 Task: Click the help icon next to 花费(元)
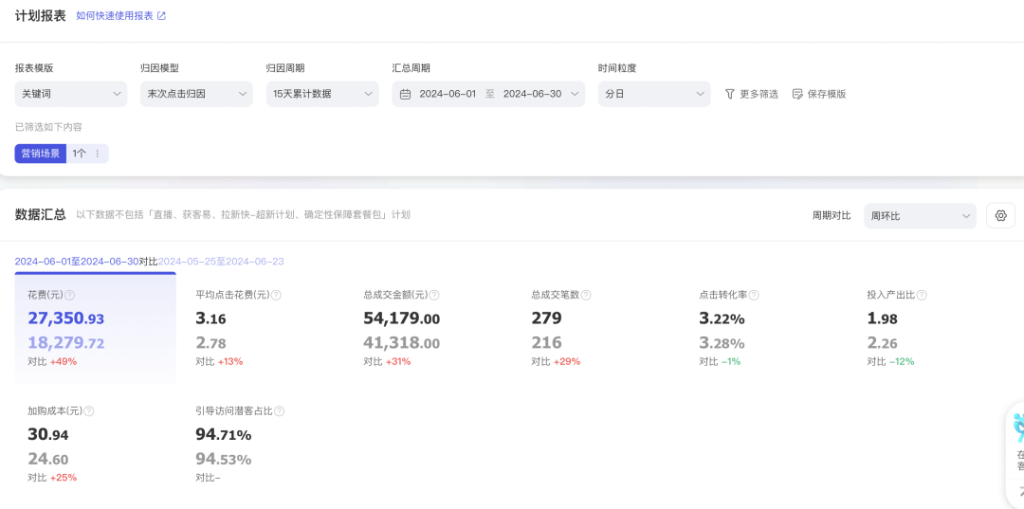[x=70, y=295]
